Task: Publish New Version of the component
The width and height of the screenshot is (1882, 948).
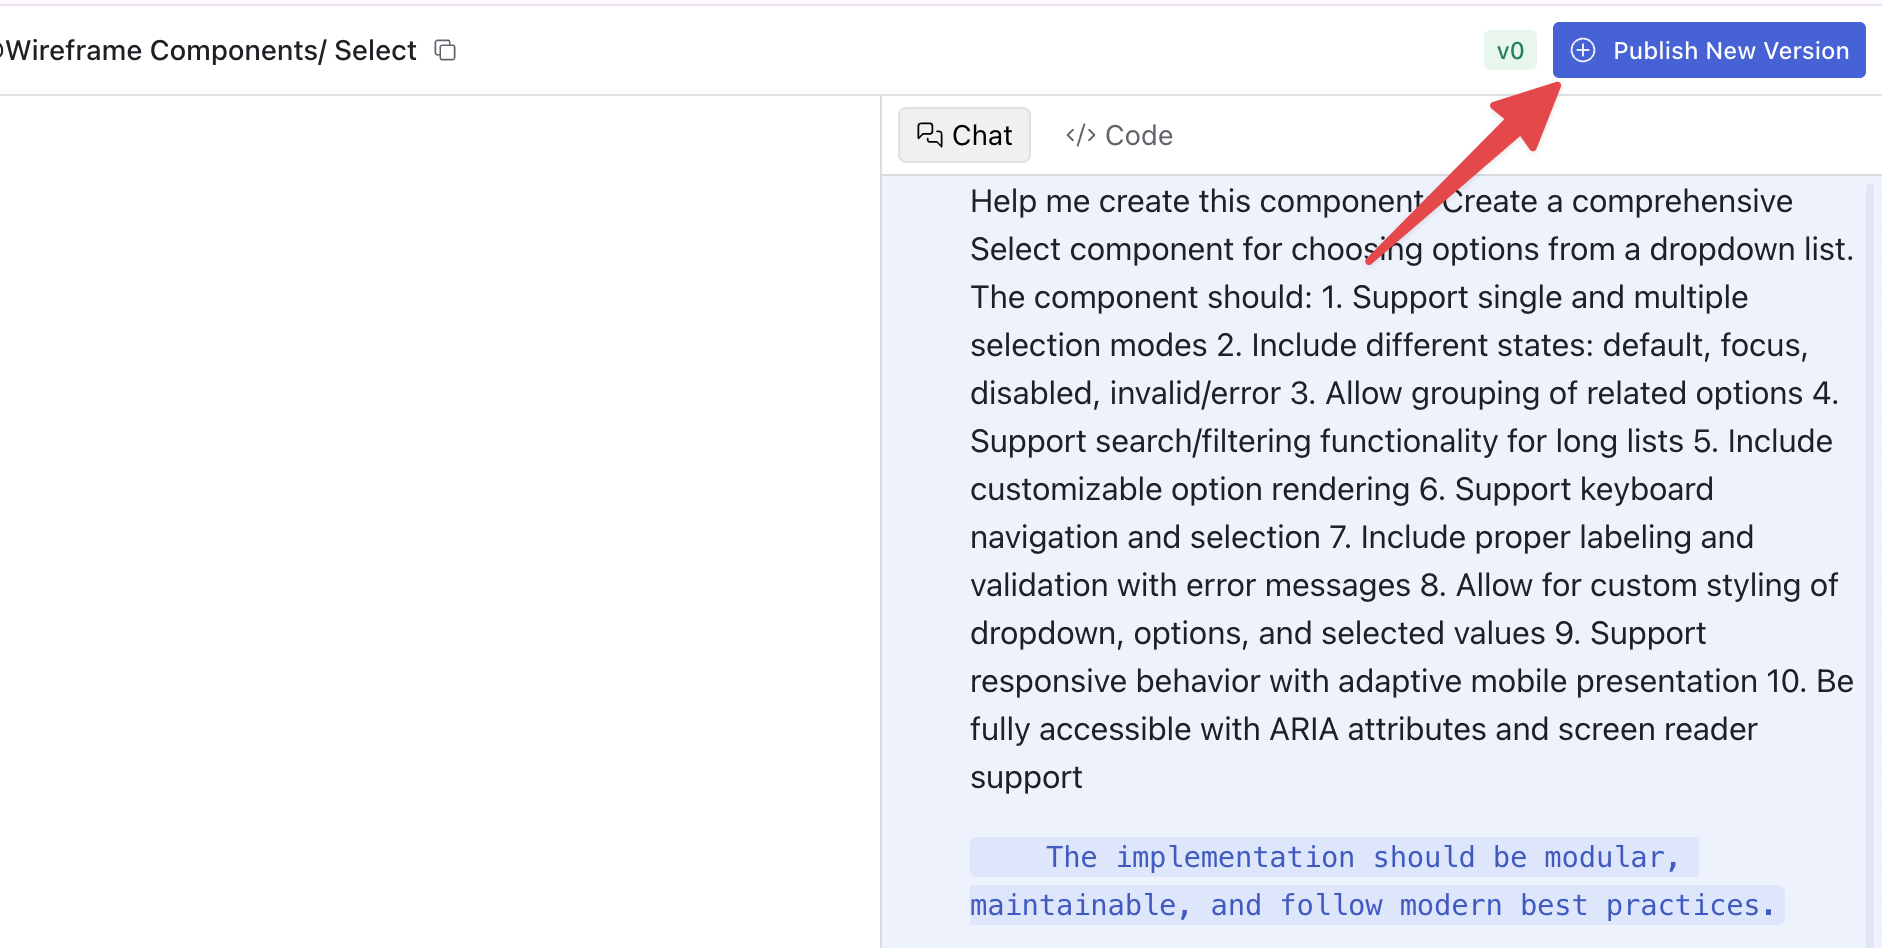Action: tap(1709, 50)
